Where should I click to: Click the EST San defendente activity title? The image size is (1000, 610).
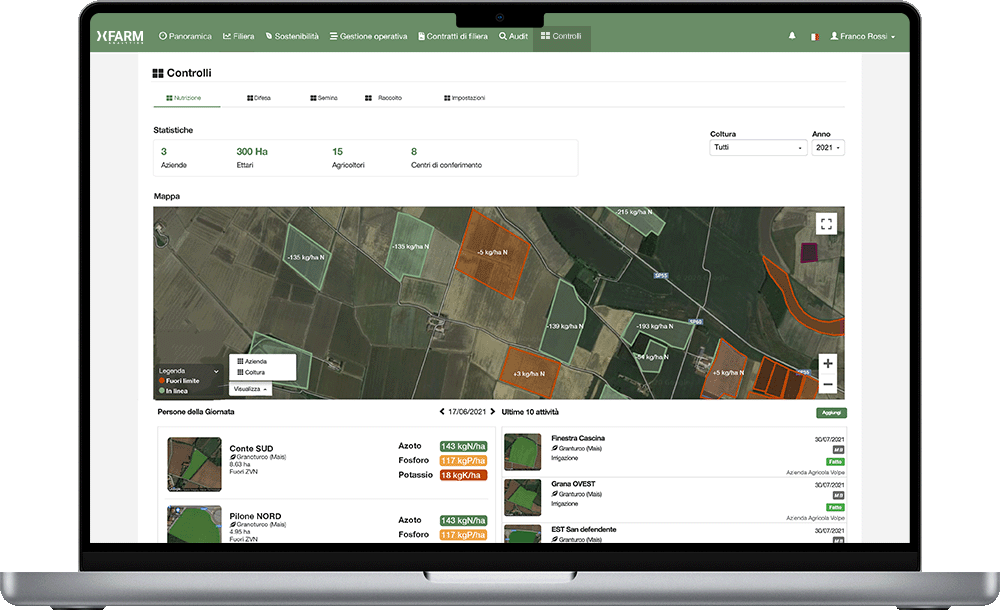(x=584, y=530)
